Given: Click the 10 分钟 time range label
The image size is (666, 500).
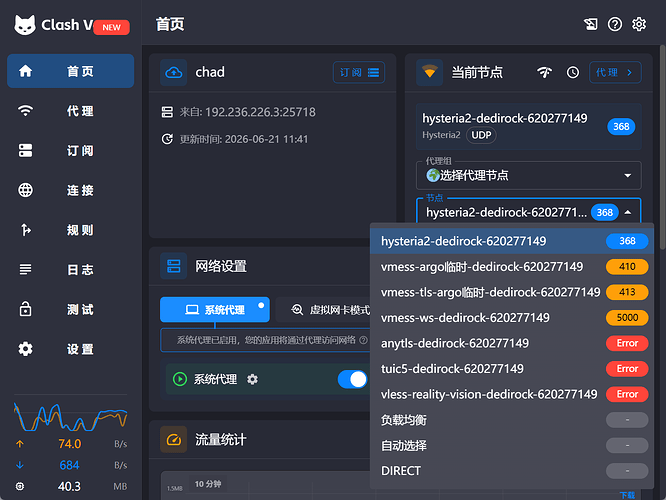Looking at the screenshot, I should point(208,484).
